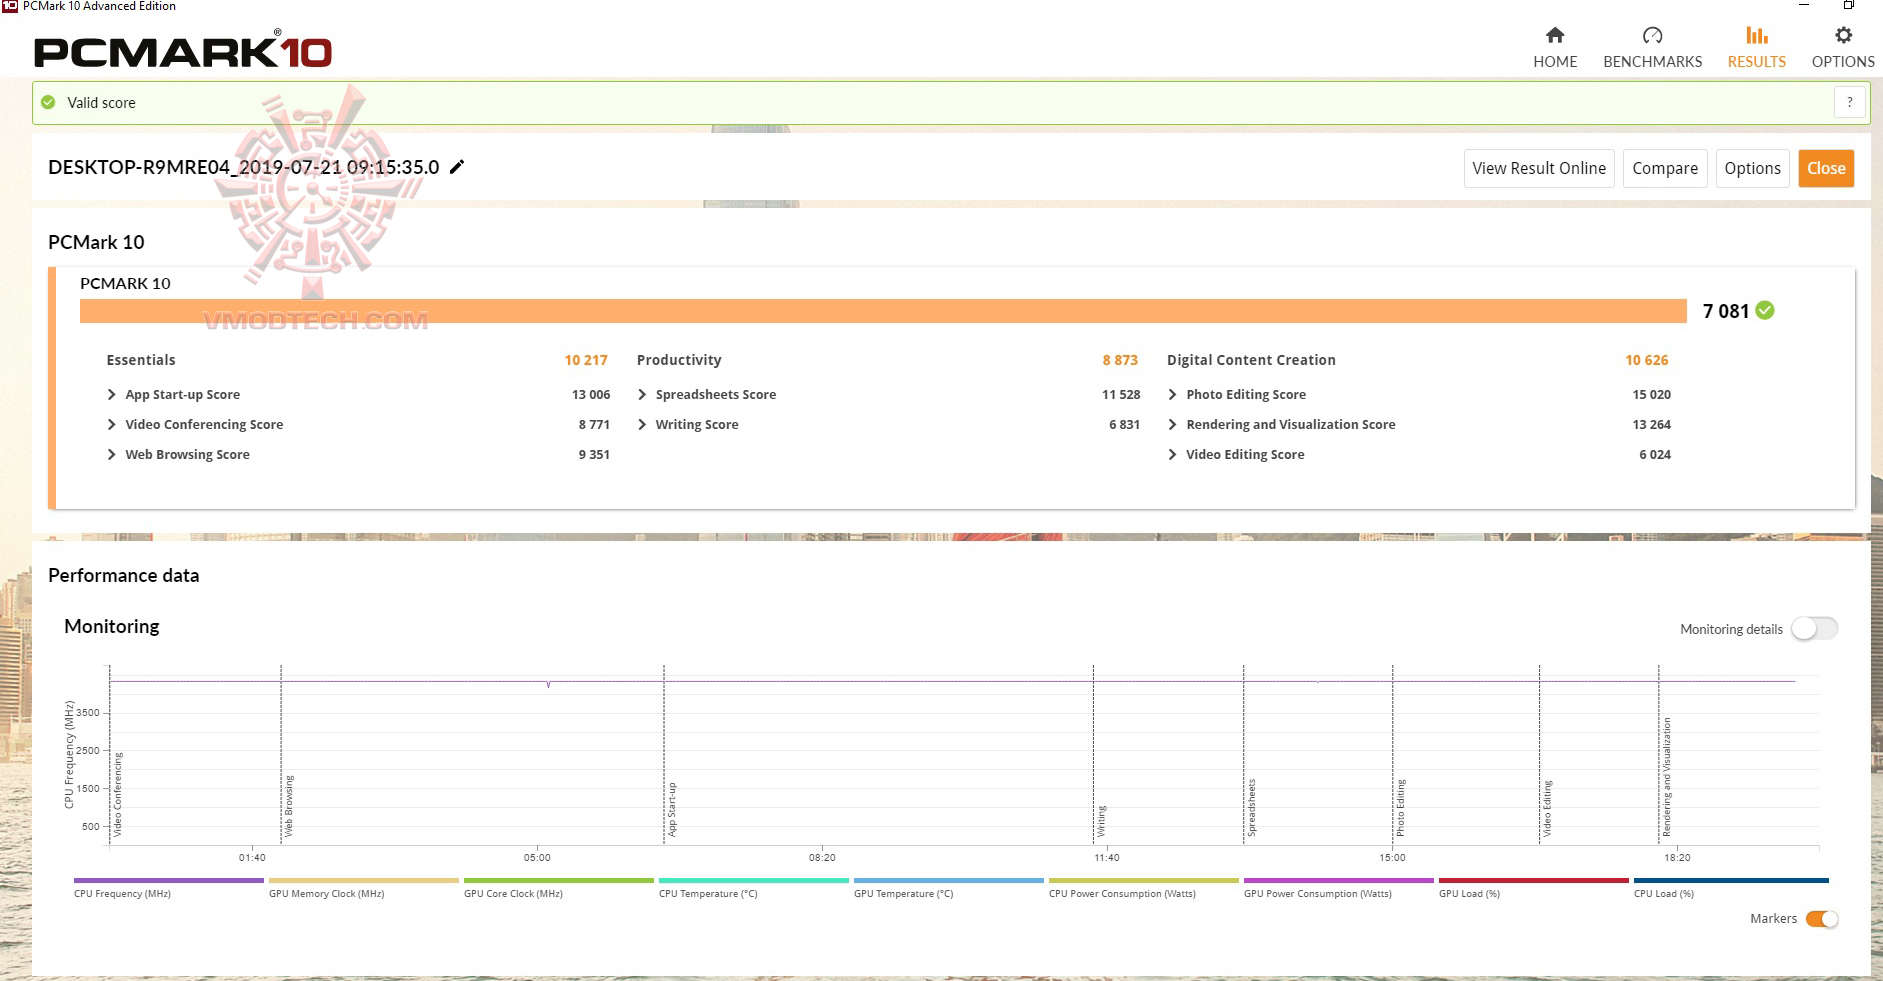The height and width of the screenshot is (981, 1883).
Task: Click the Photo Editing value 15 020
Action: (1652, 395)
